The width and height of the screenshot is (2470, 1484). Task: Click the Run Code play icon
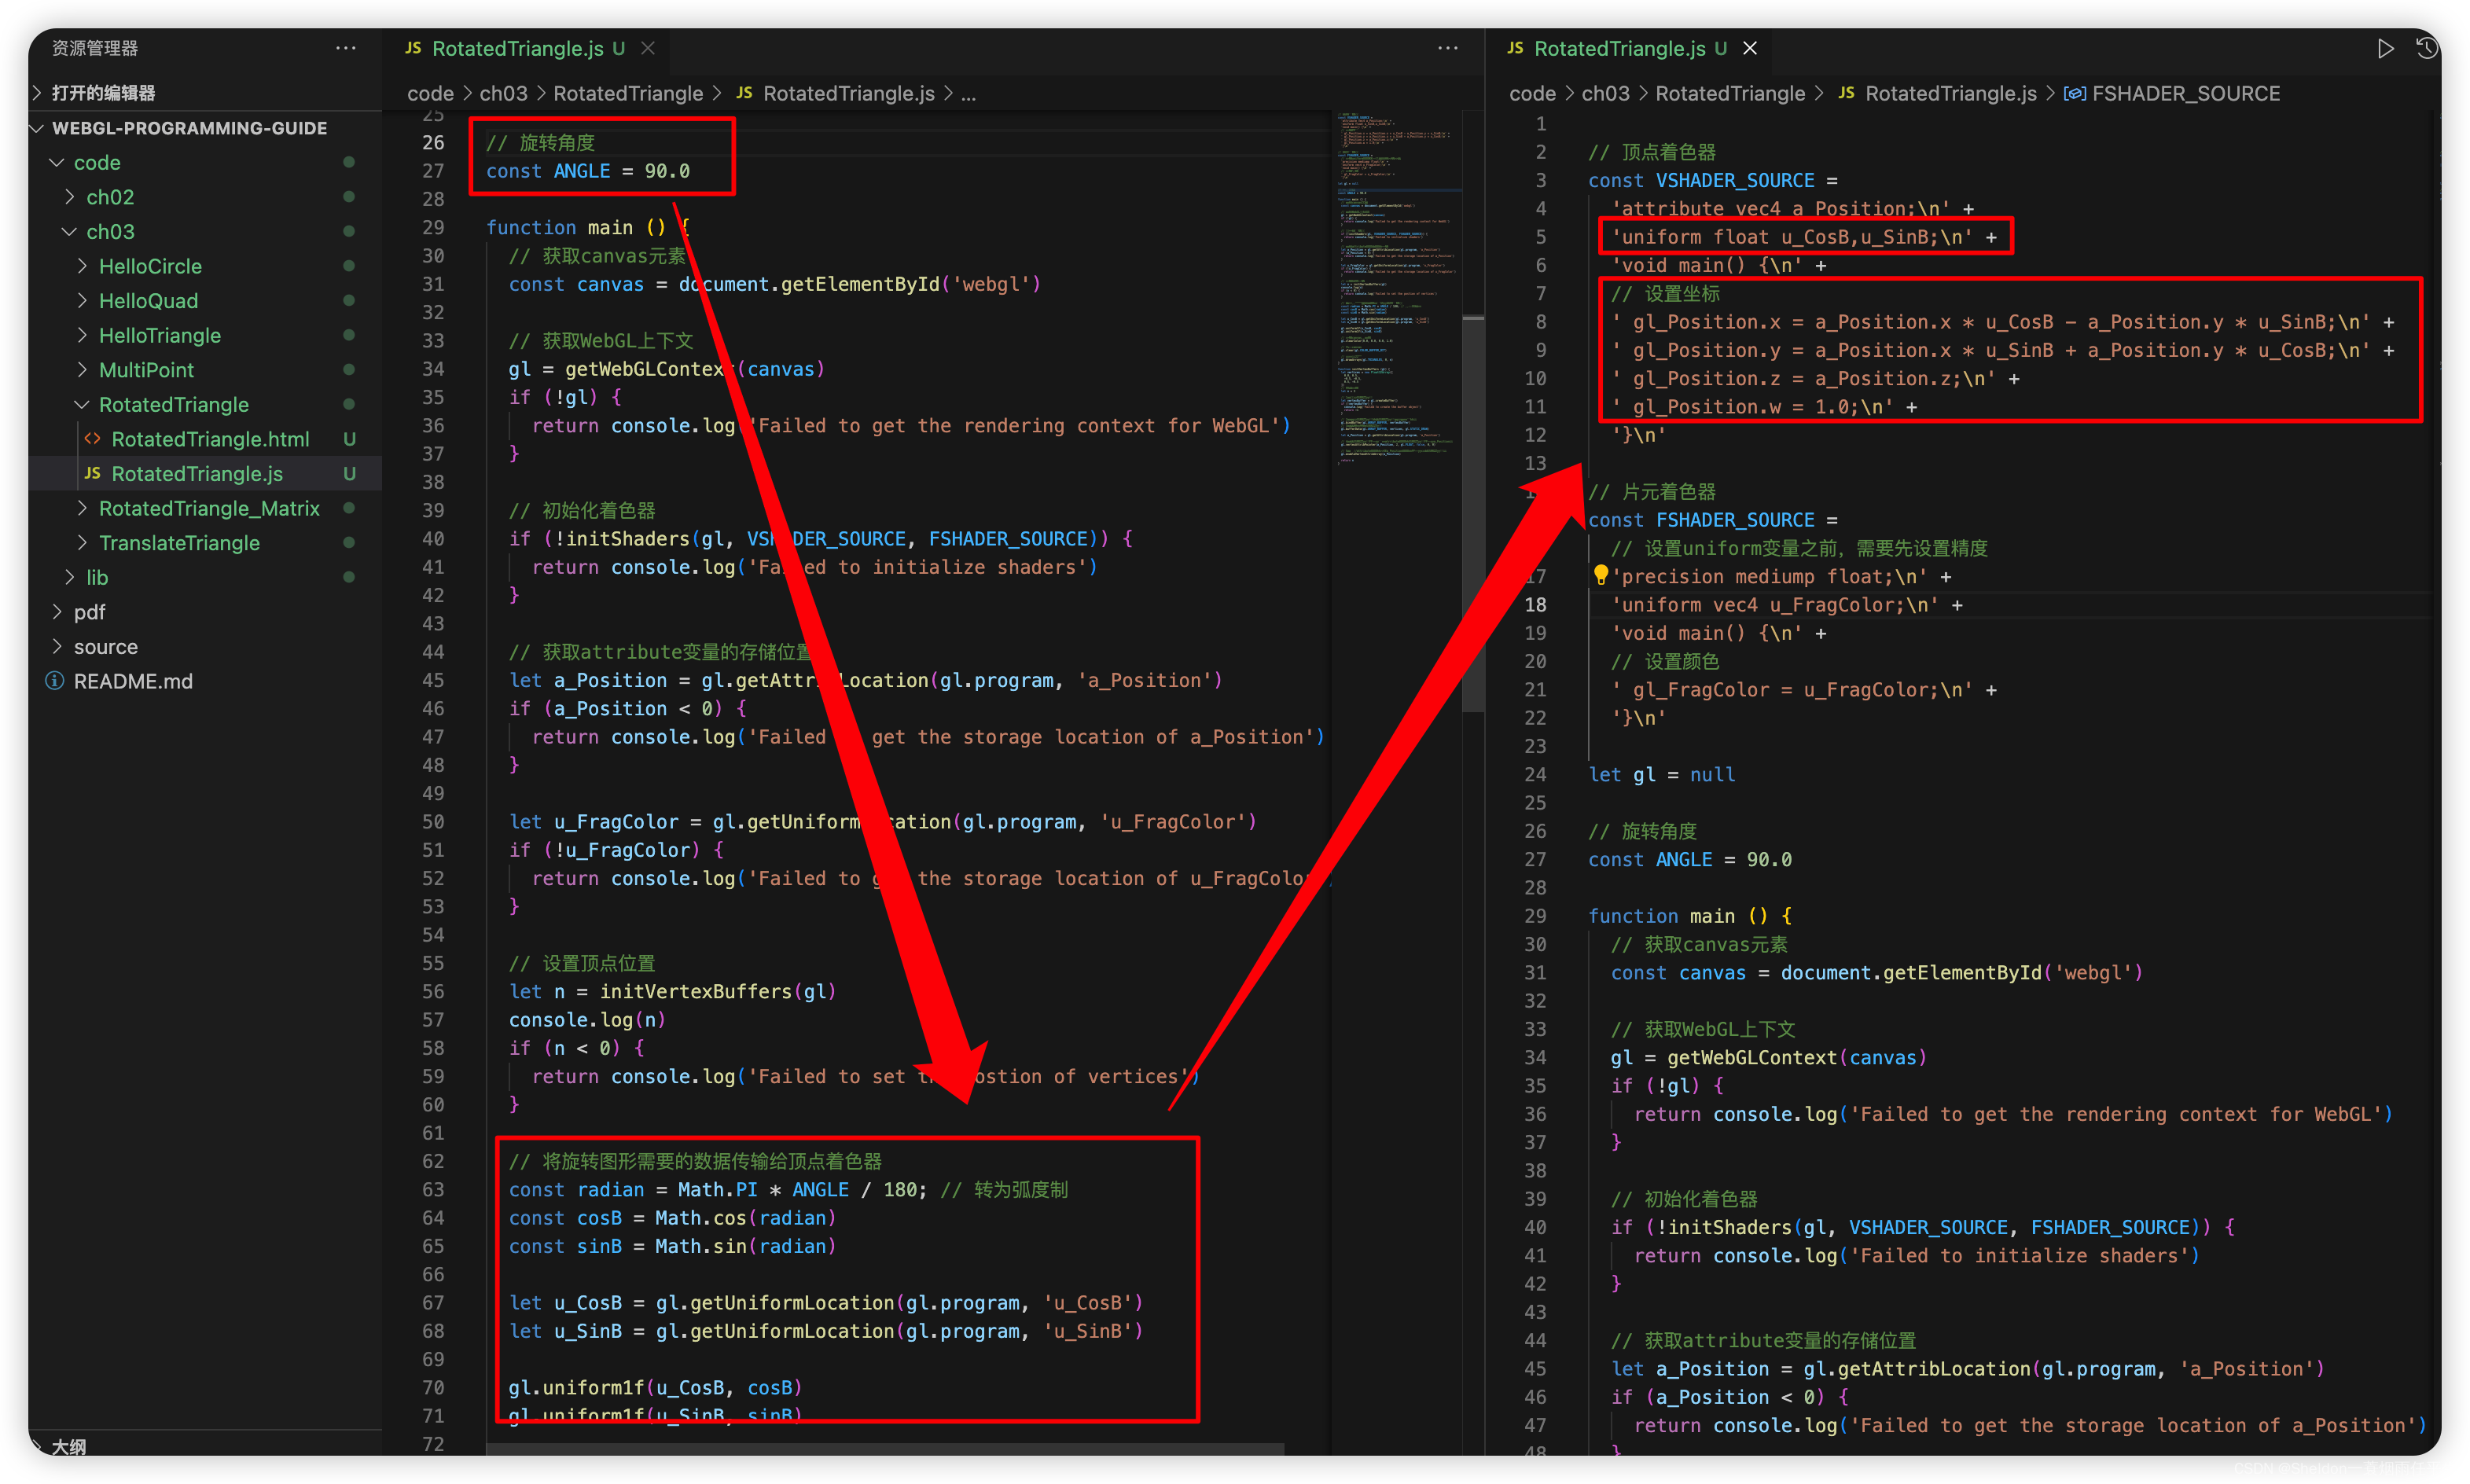click(2385, 48)
